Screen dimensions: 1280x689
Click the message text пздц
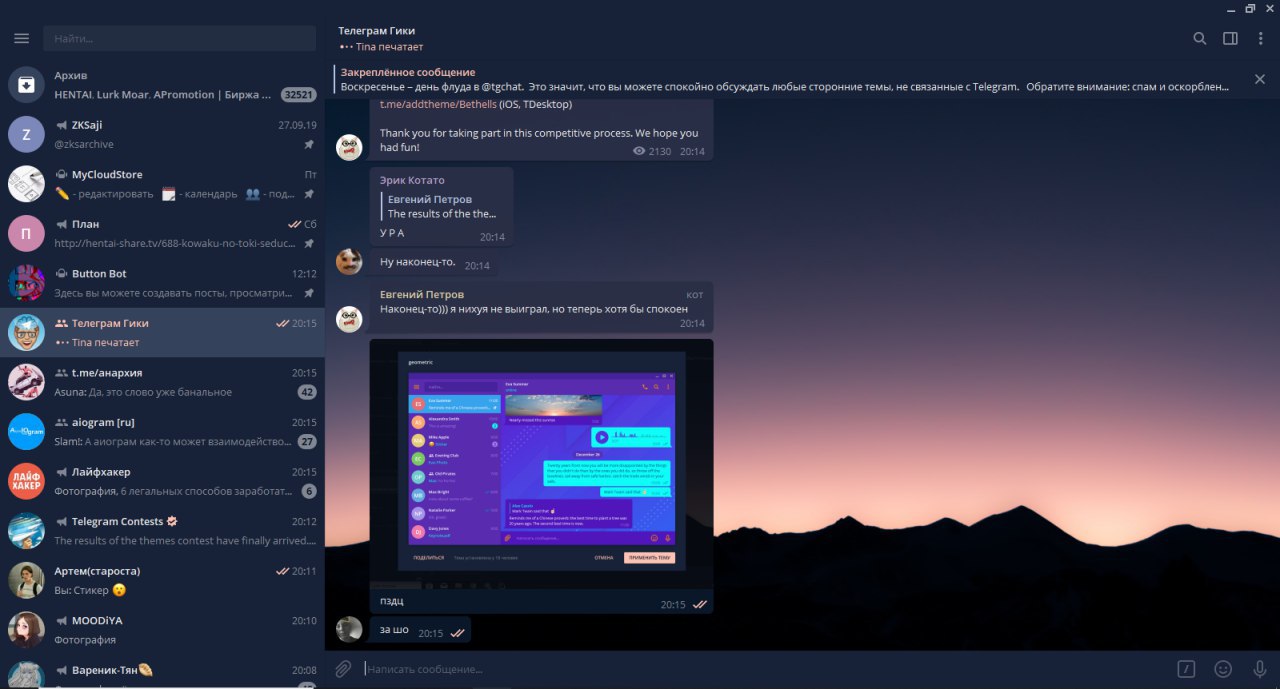[x=392, y=602]
